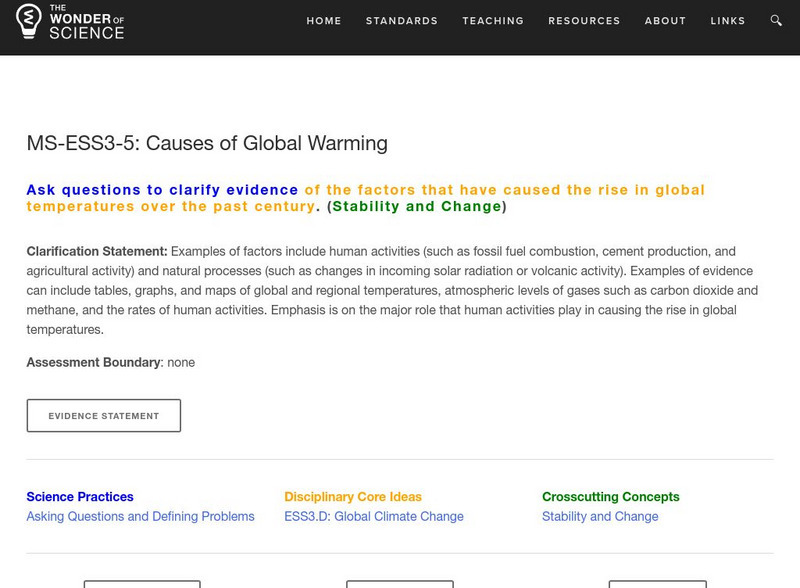Click the Wonder of Science lightbulb logo

(x=30, y=21)
